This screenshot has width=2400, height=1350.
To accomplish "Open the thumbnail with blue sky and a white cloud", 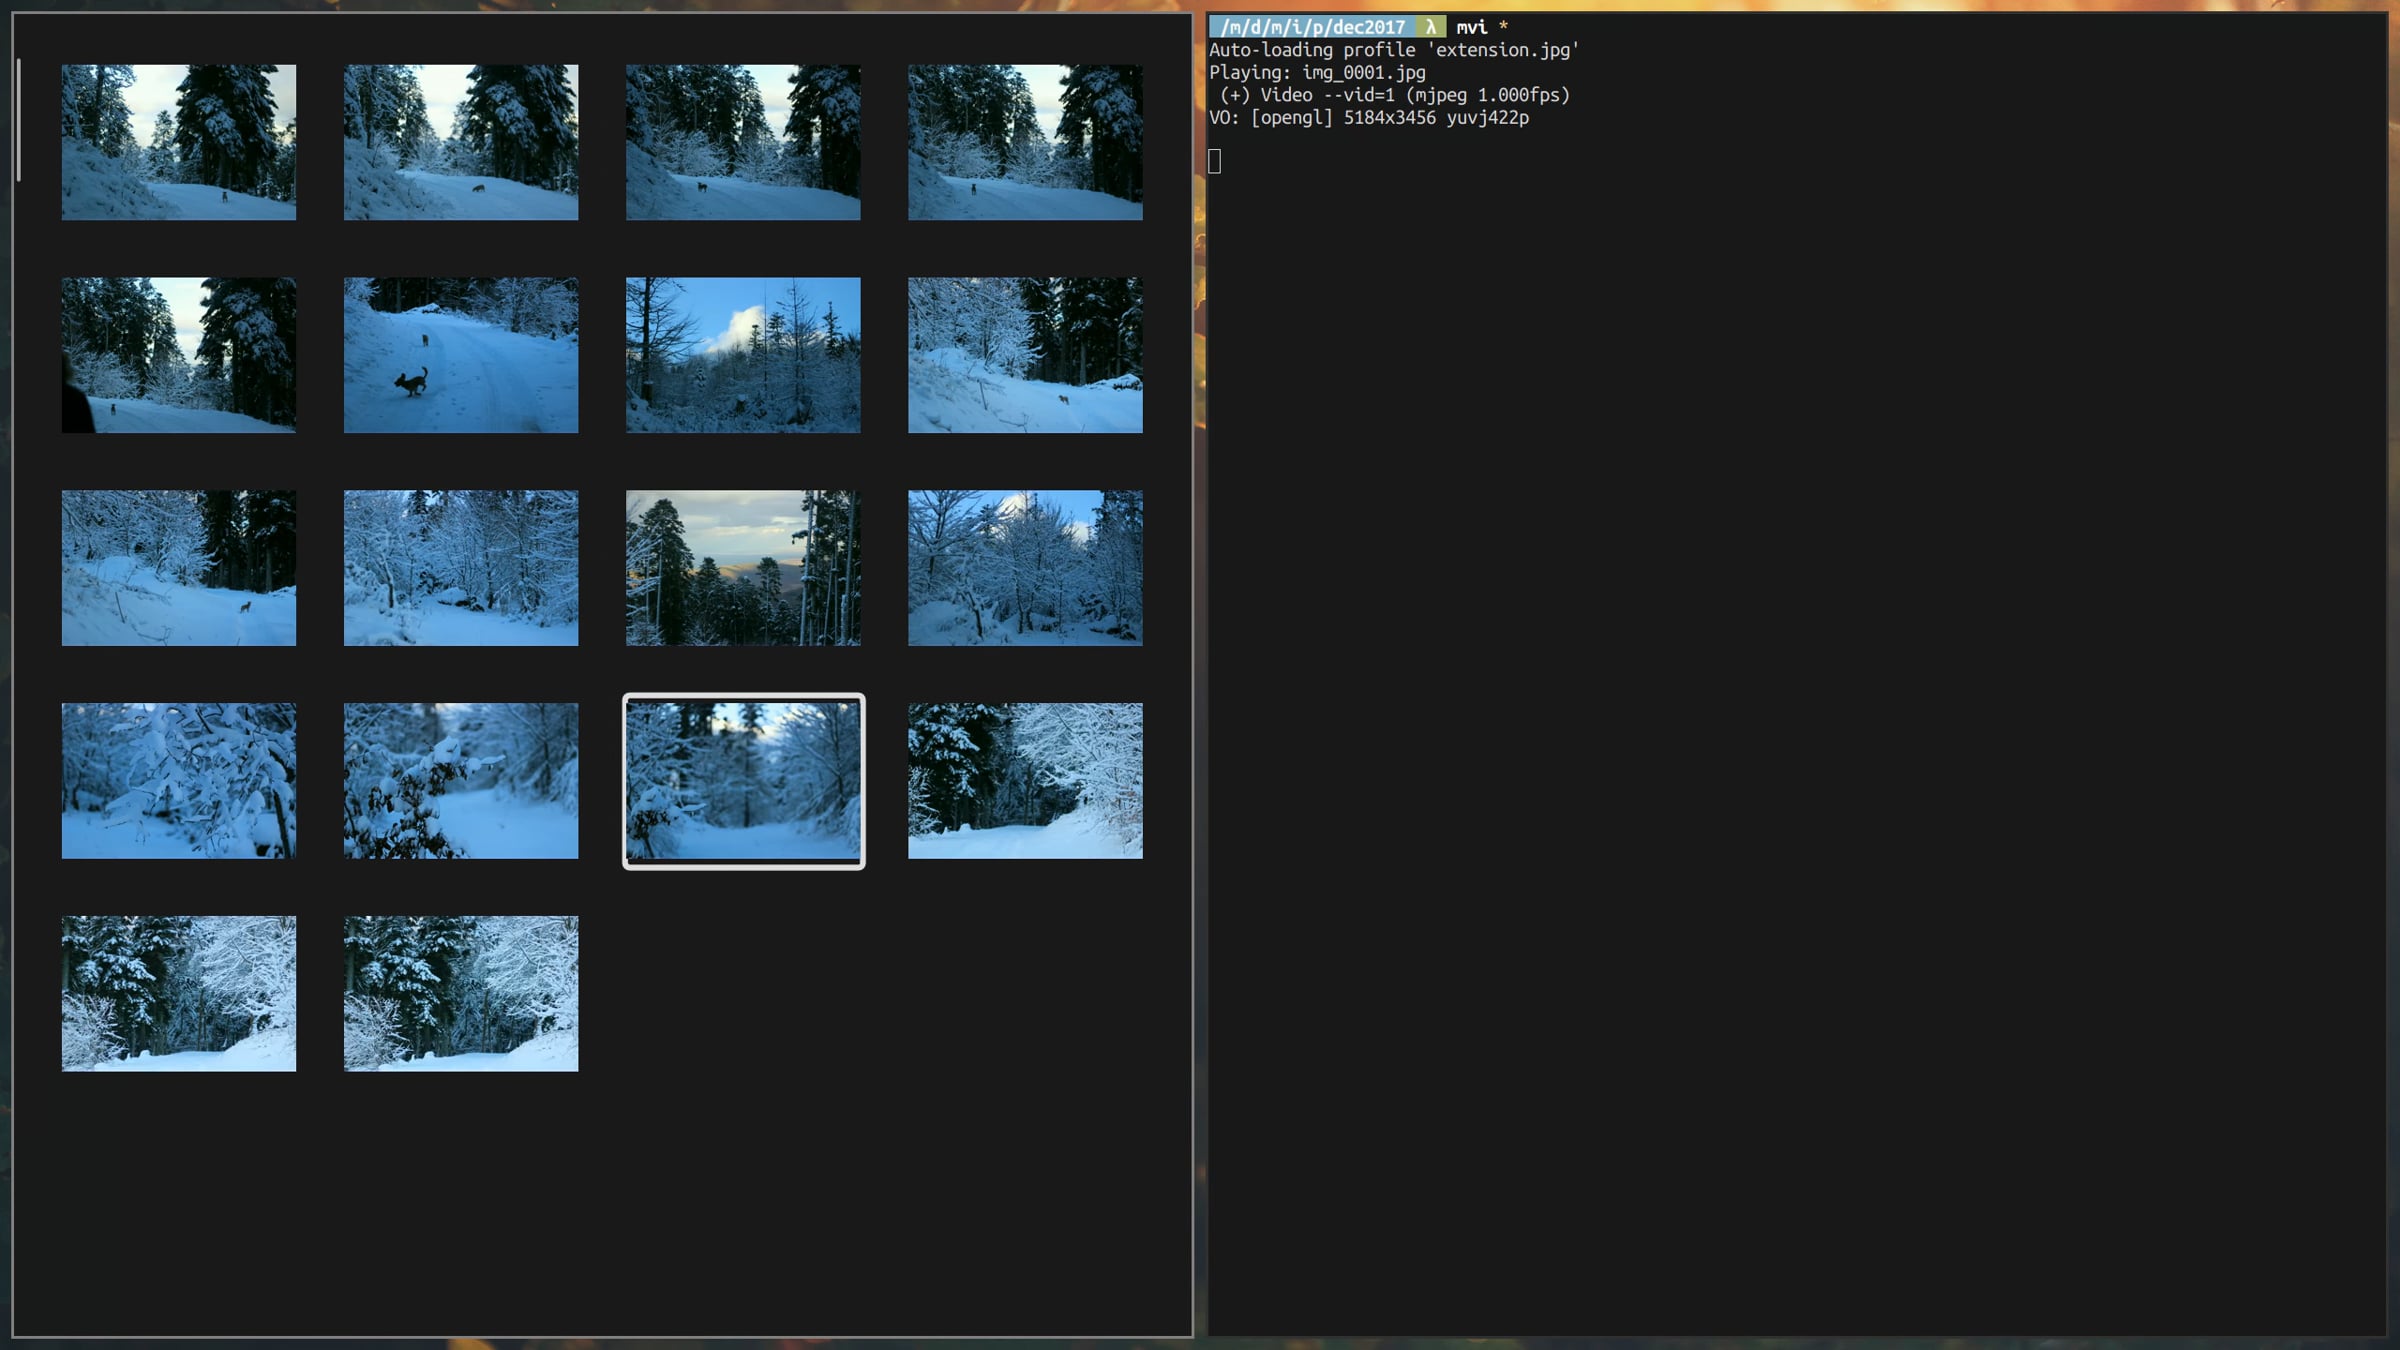I will (743, 355).
